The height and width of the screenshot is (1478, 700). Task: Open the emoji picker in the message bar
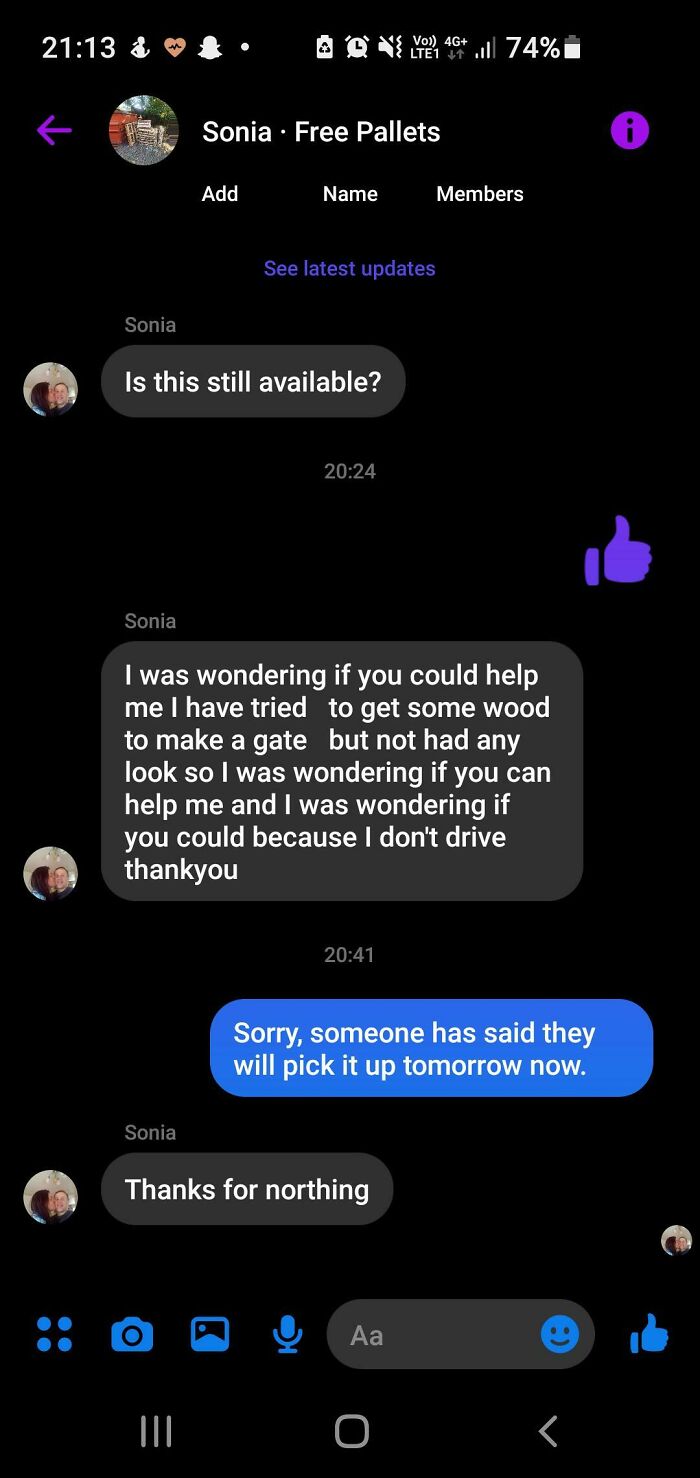pos(561,1334)
